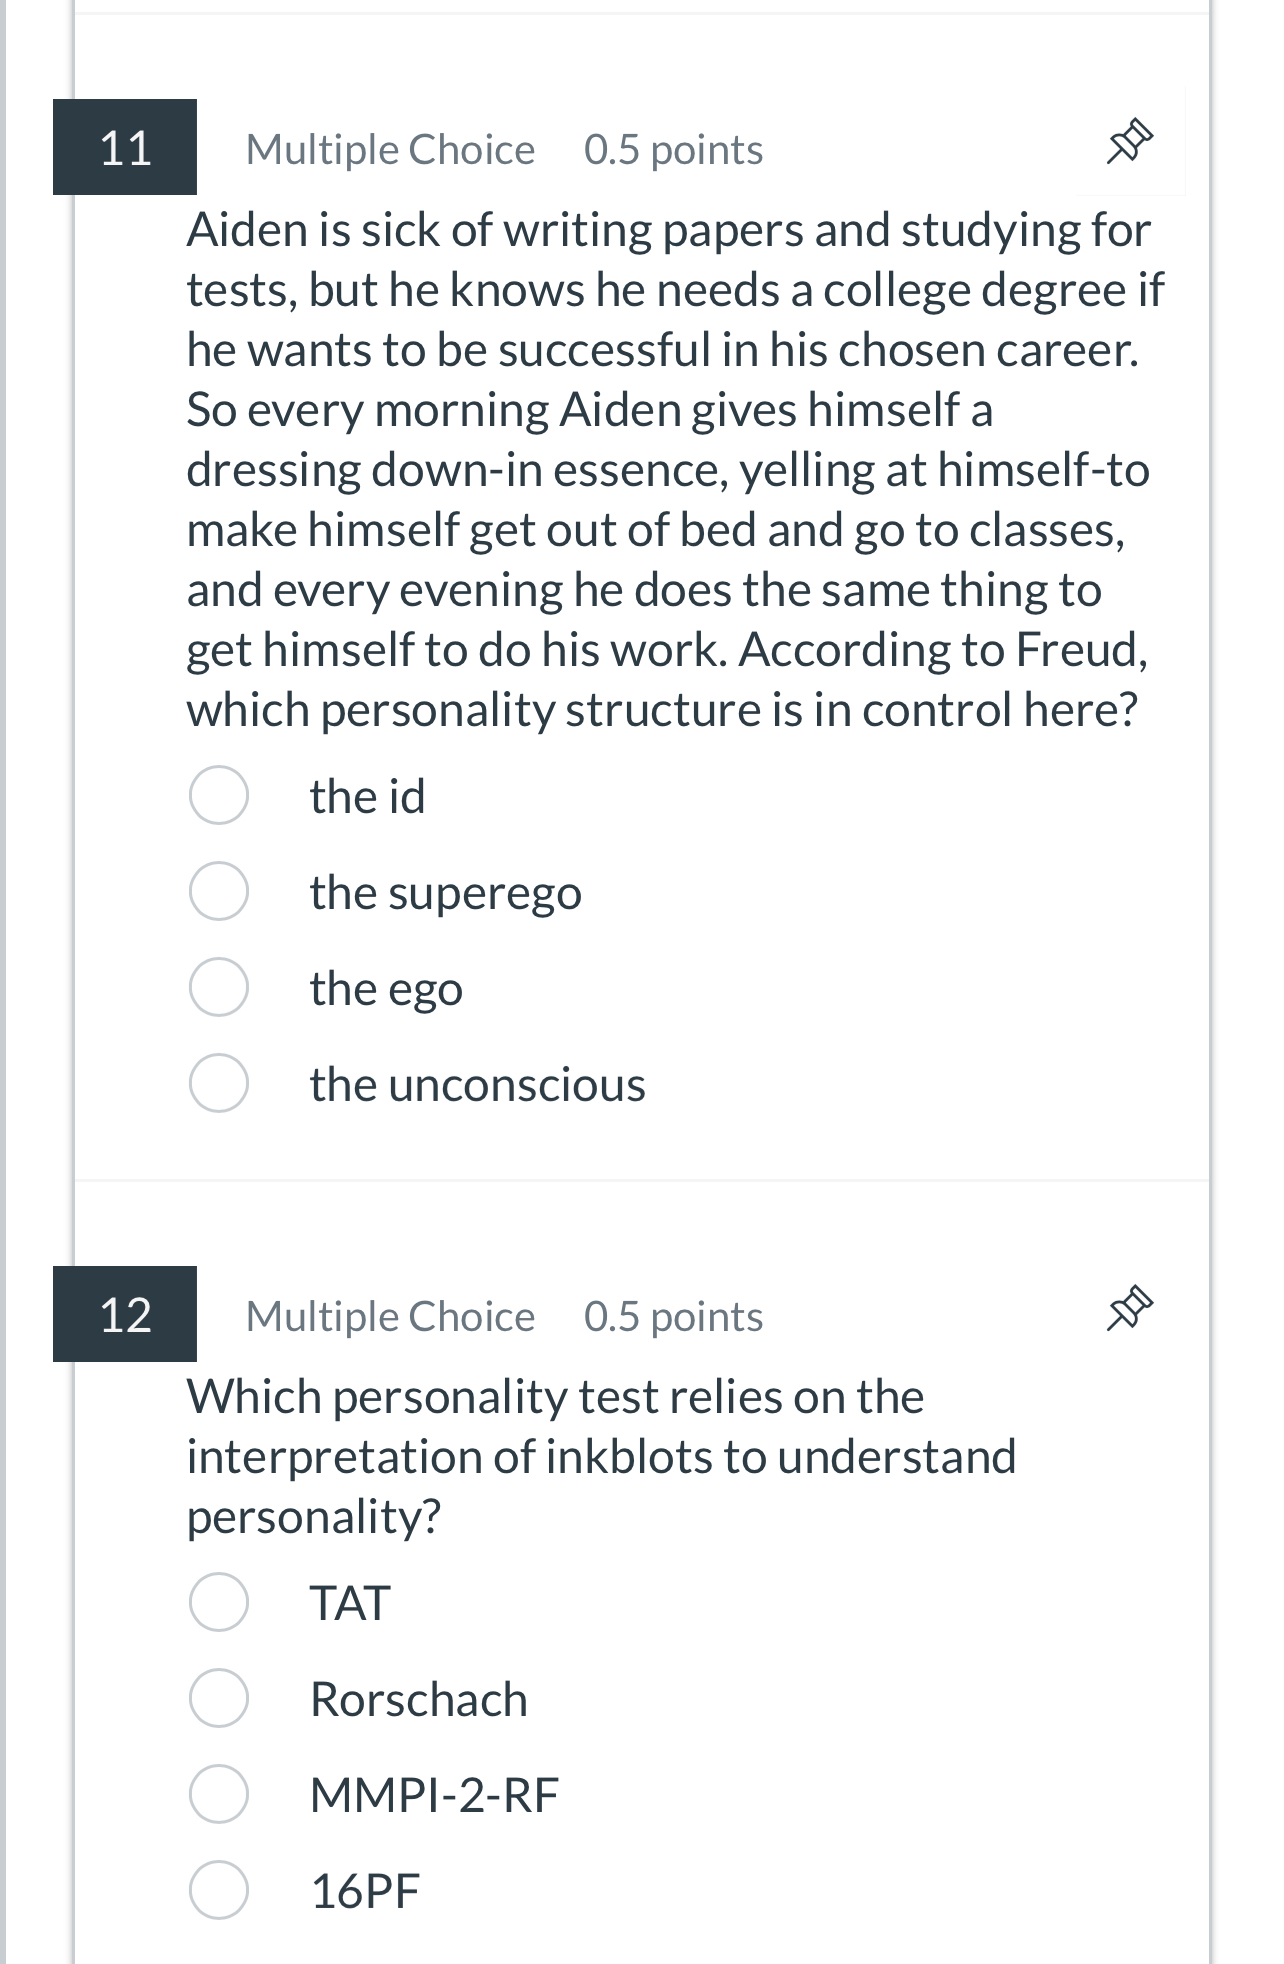Click the question 12 number badge

coord(124,1315)
